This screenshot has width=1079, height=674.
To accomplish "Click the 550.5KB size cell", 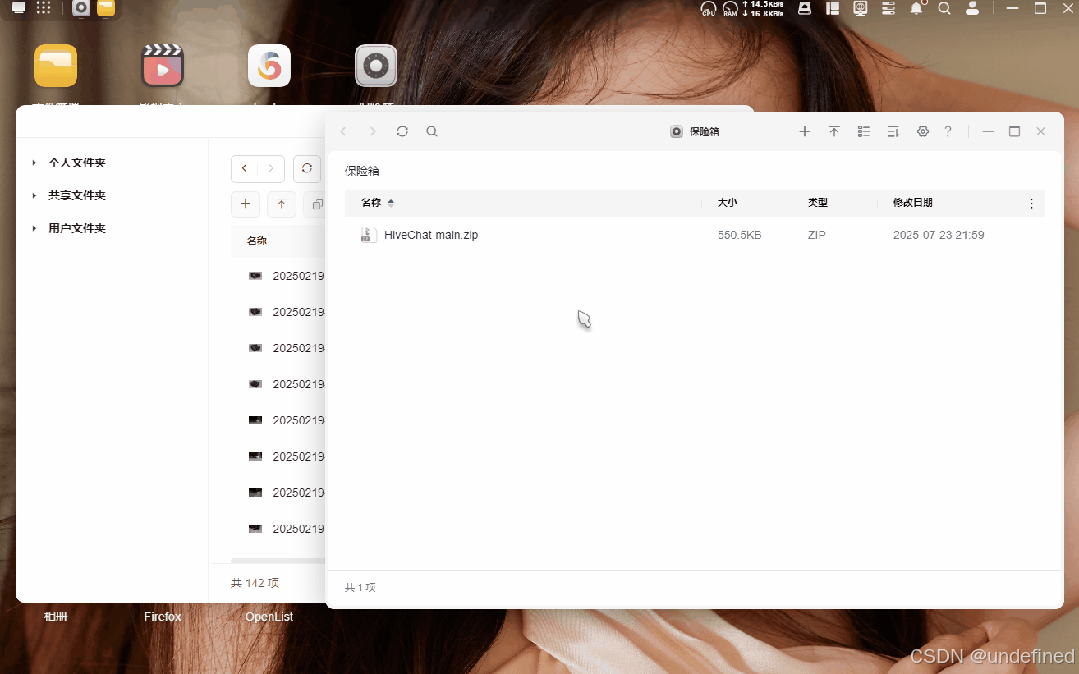I will point(739,235).
